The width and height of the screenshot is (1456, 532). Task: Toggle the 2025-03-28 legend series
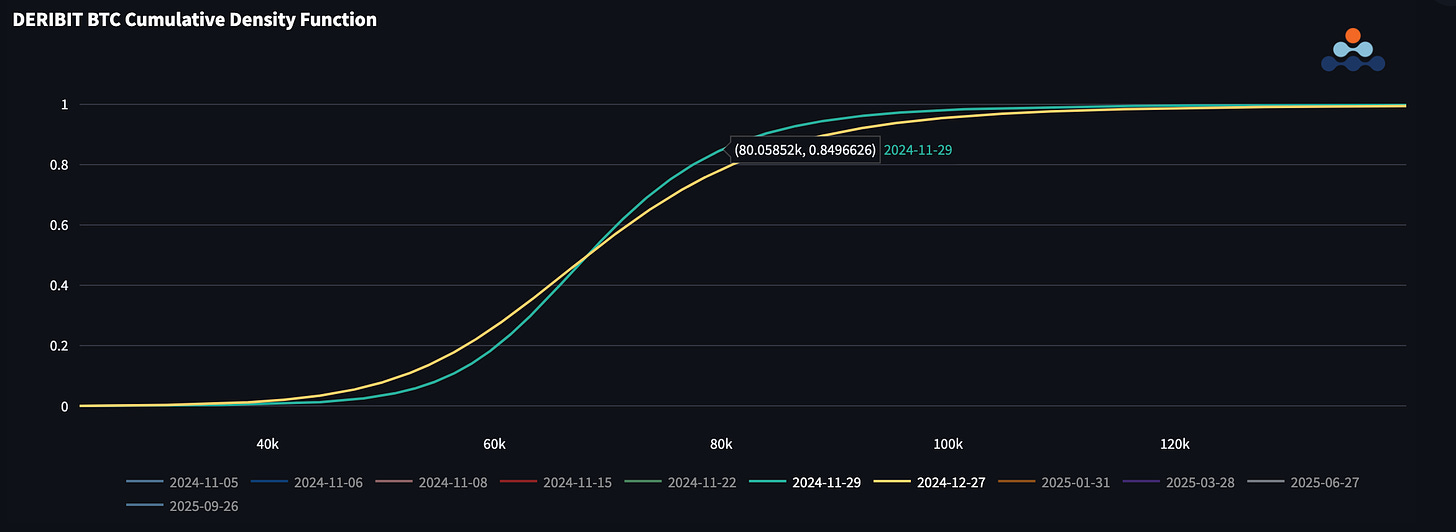[1178, 482]
